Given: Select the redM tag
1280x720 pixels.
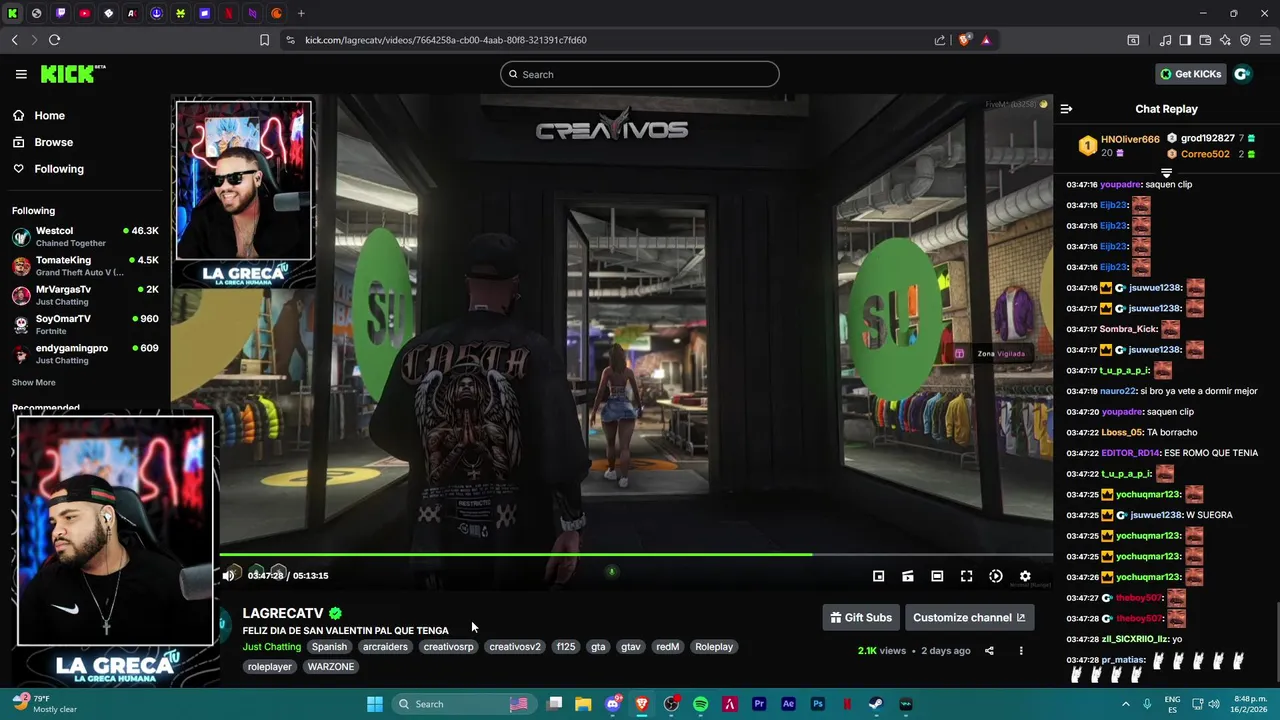Looking at the screenshot, I should click(x=668, y=647).
